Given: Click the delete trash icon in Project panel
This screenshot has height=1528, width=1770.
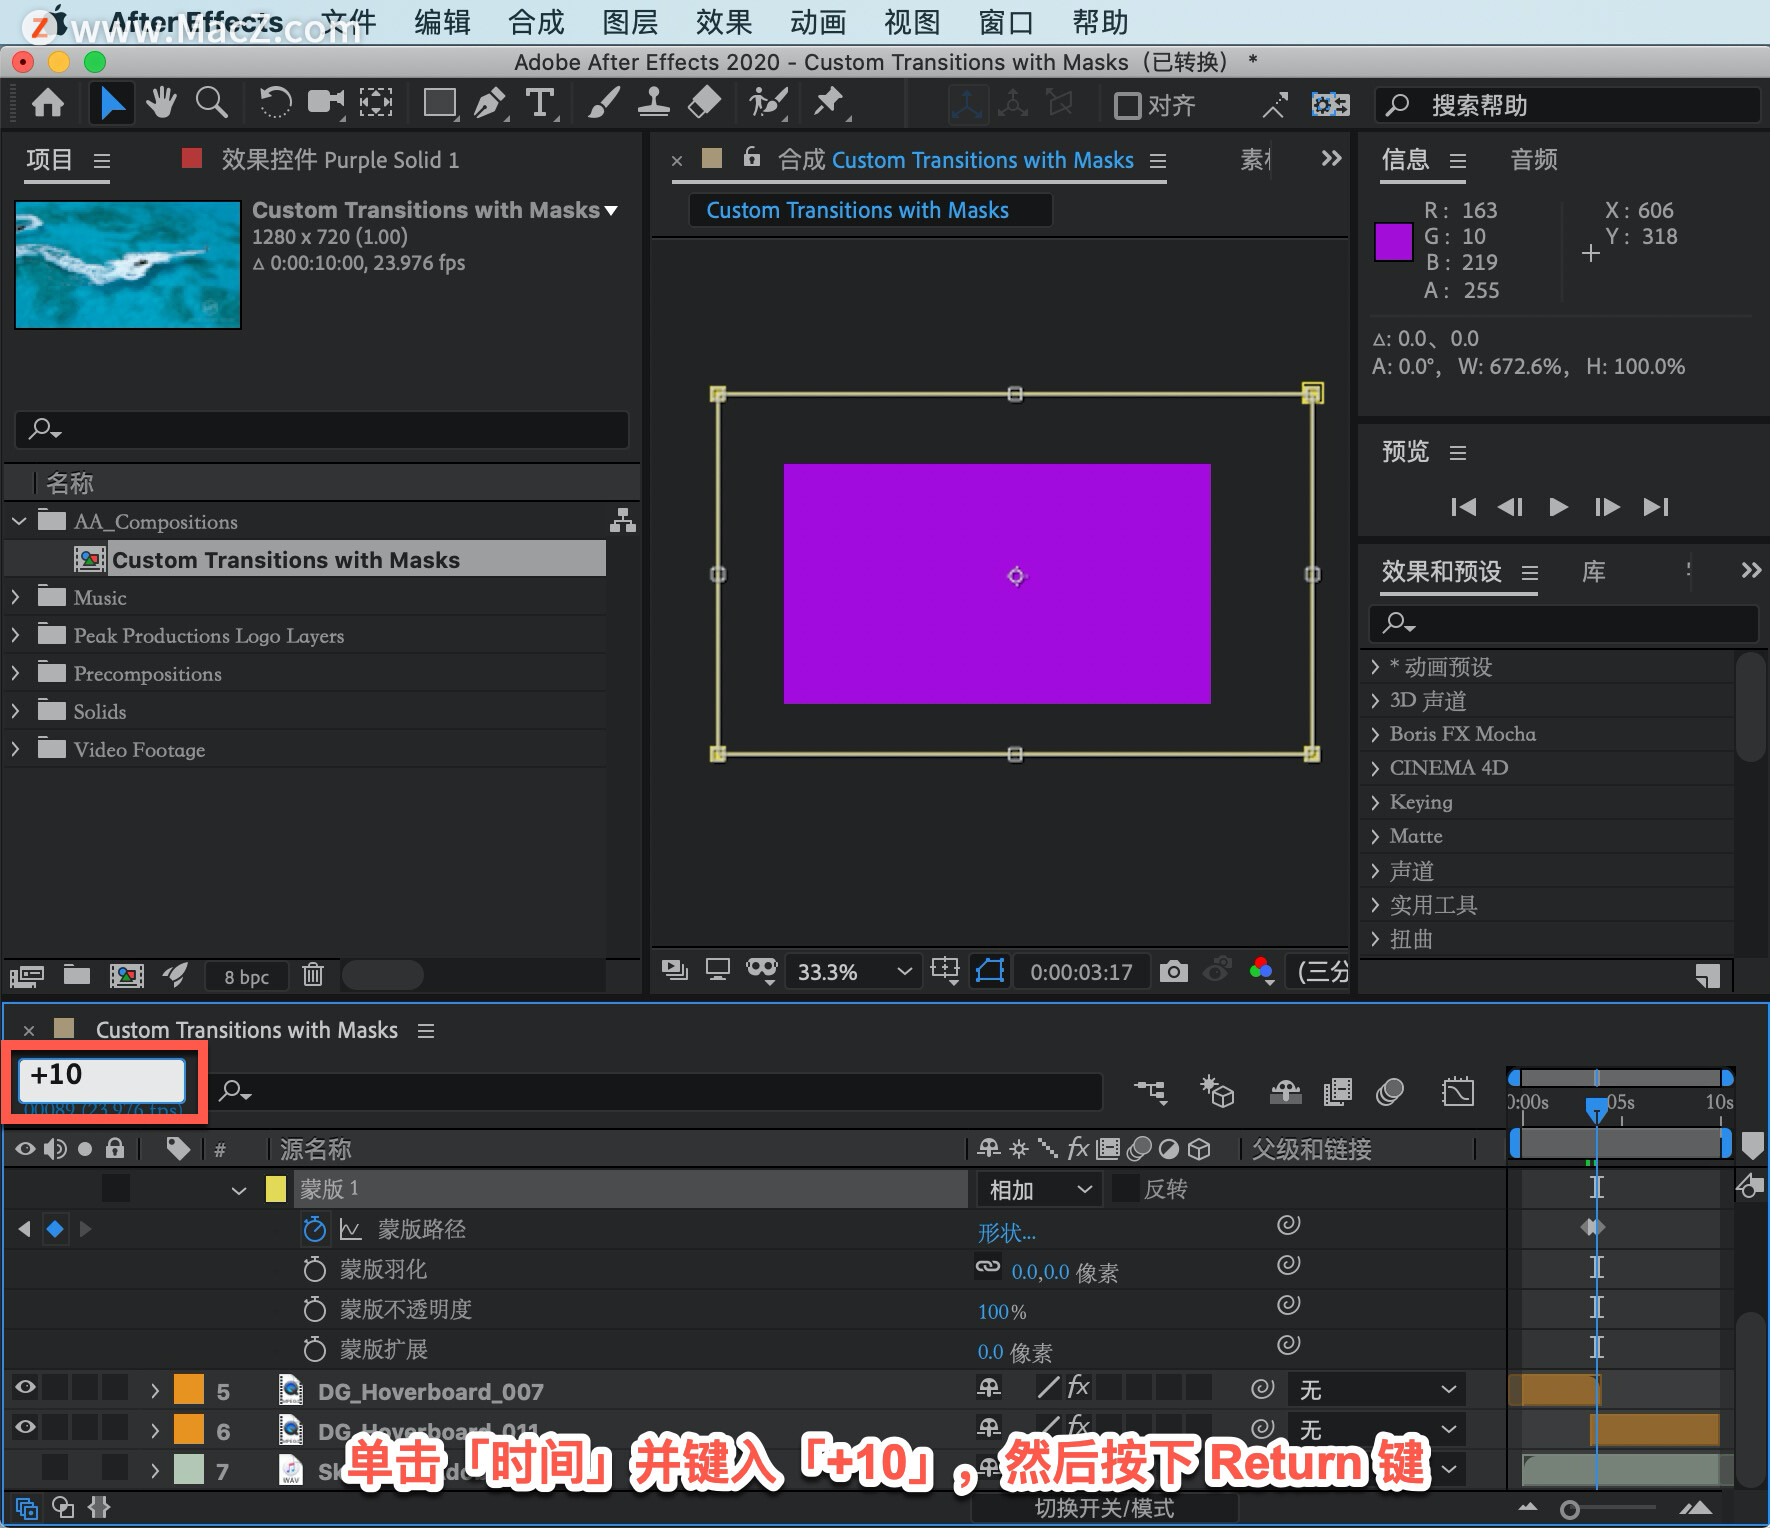Looking at the screenshot, I should (313, 975).
